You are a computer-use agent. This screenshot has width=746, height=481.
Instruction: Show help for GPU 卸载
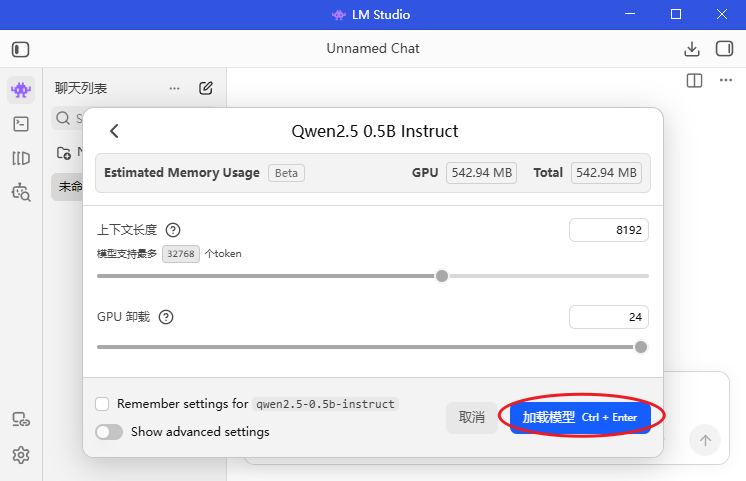click(x=166, y=317)
